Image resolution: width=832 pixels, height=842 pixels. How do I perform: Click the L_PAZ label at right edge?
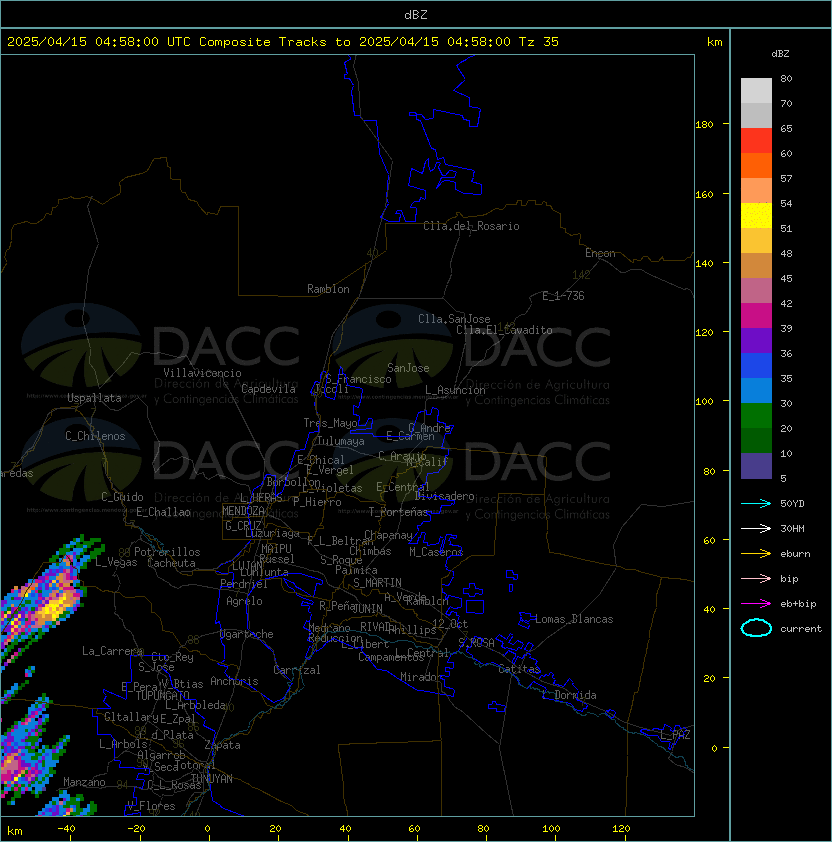(675, 735)
